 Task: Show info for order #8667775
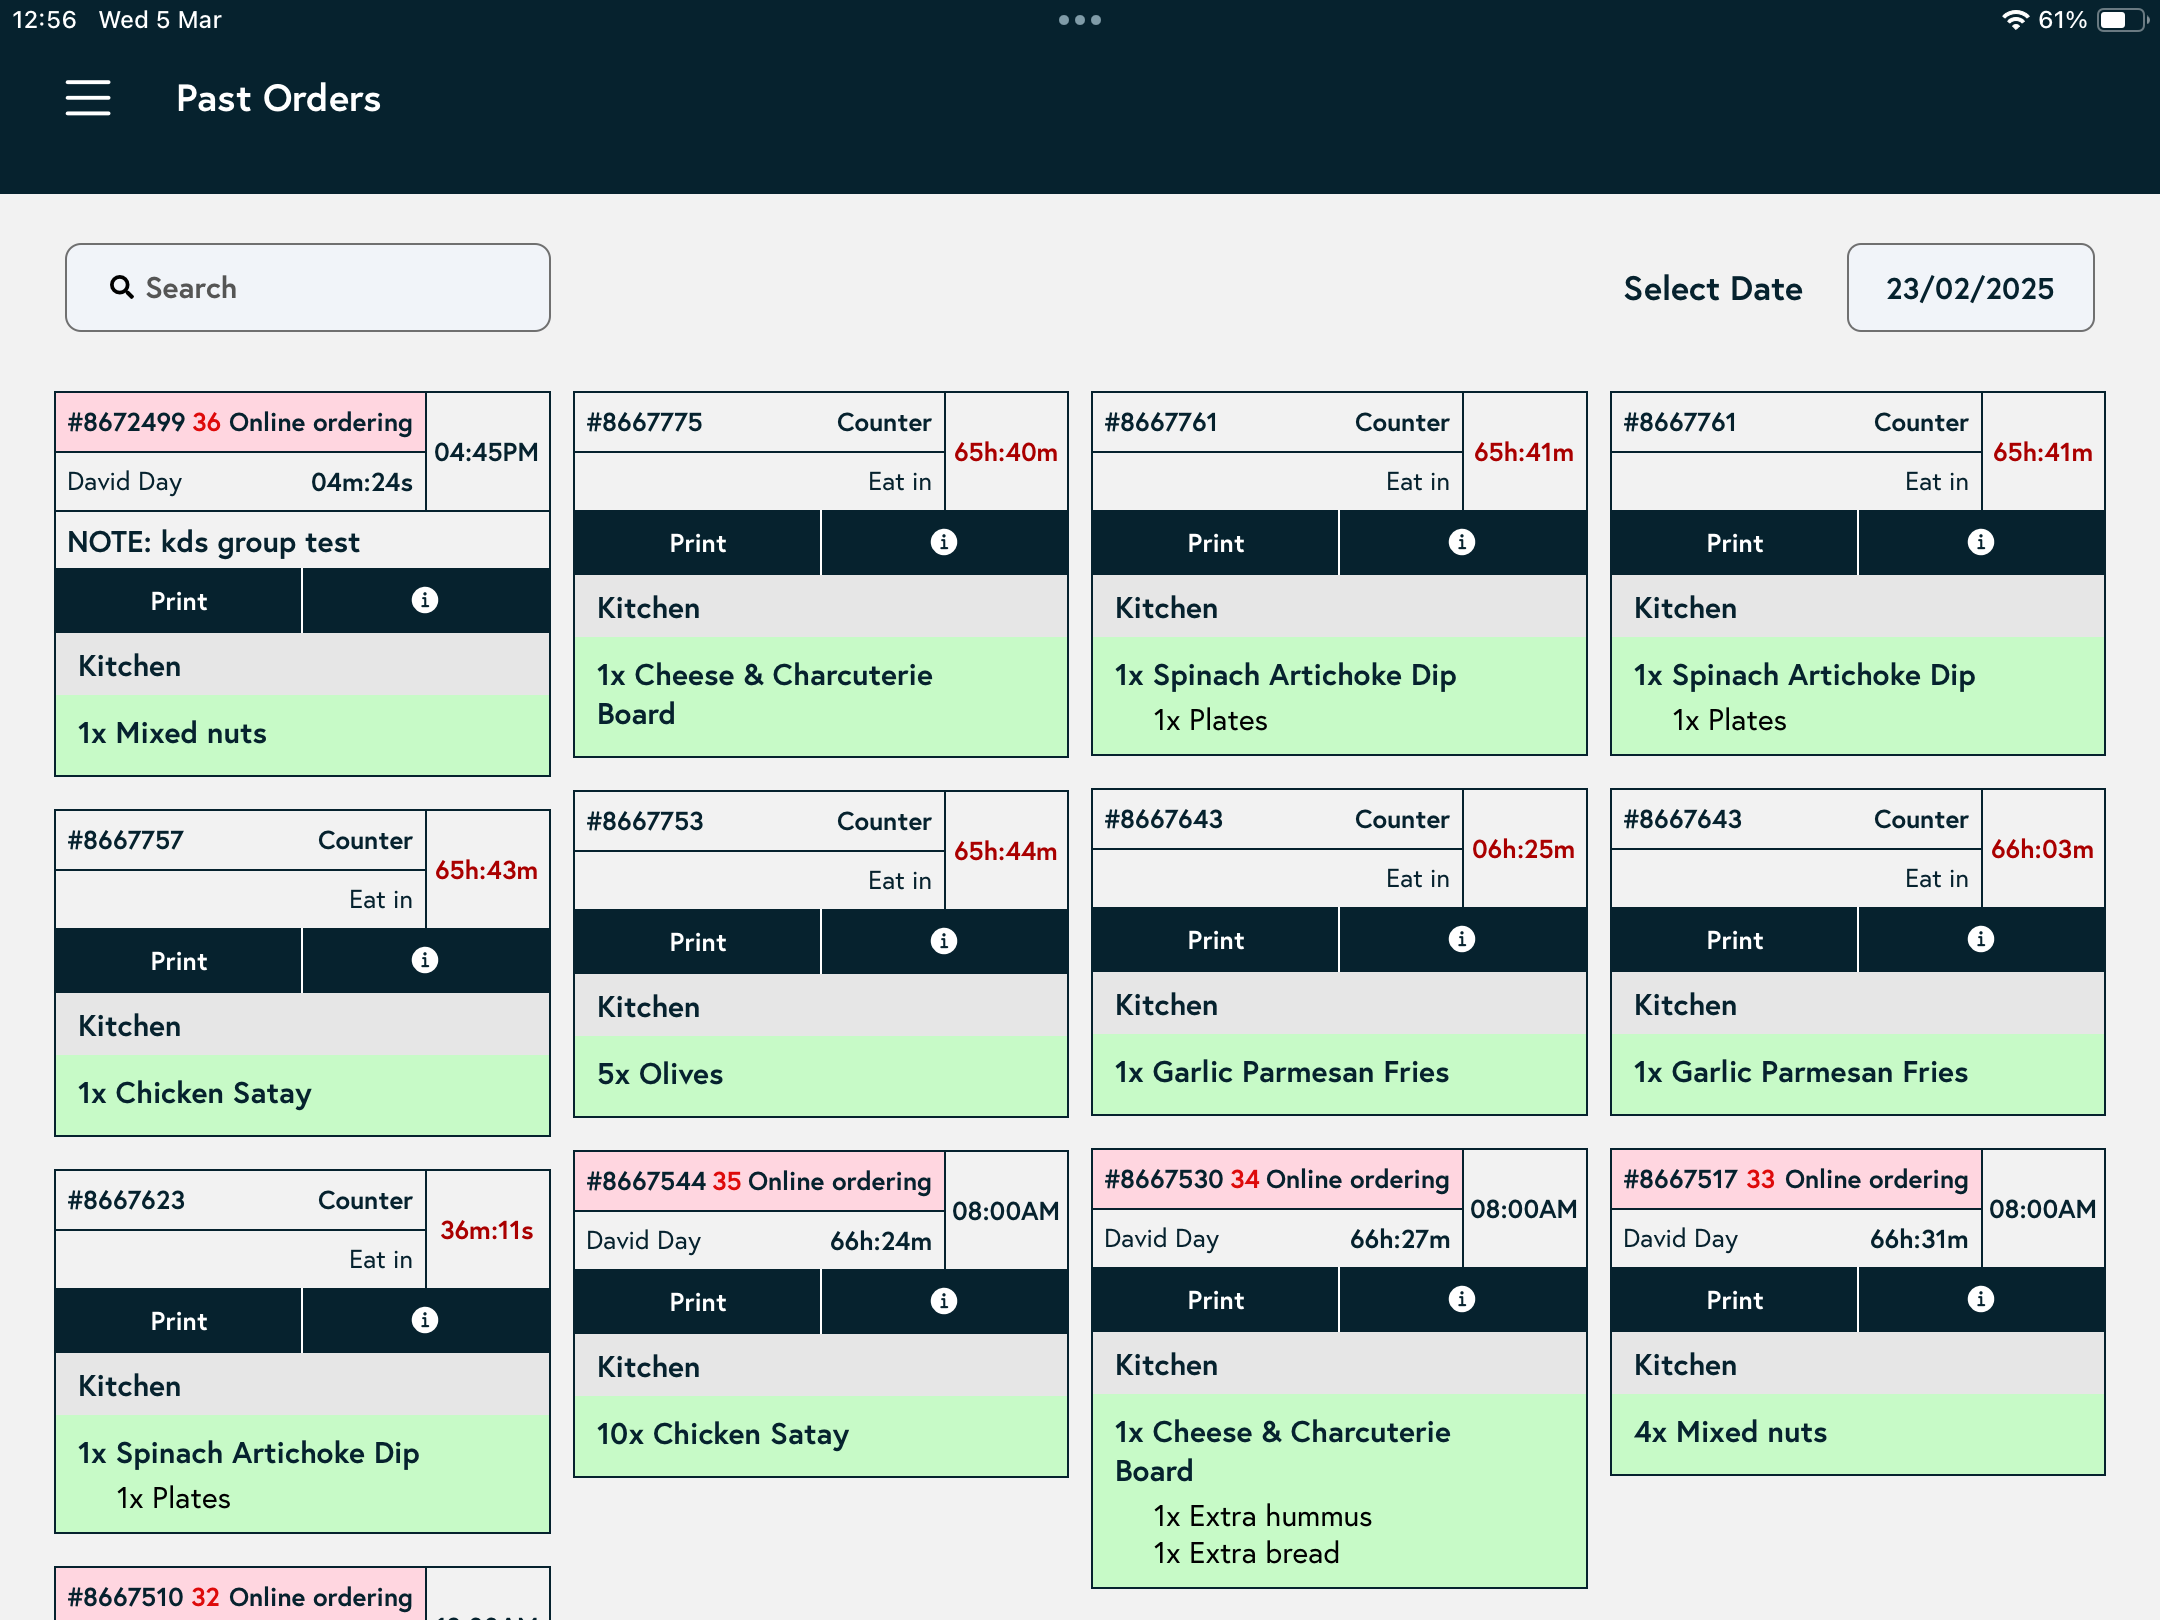pyautogui.click(x=943, y=542)
